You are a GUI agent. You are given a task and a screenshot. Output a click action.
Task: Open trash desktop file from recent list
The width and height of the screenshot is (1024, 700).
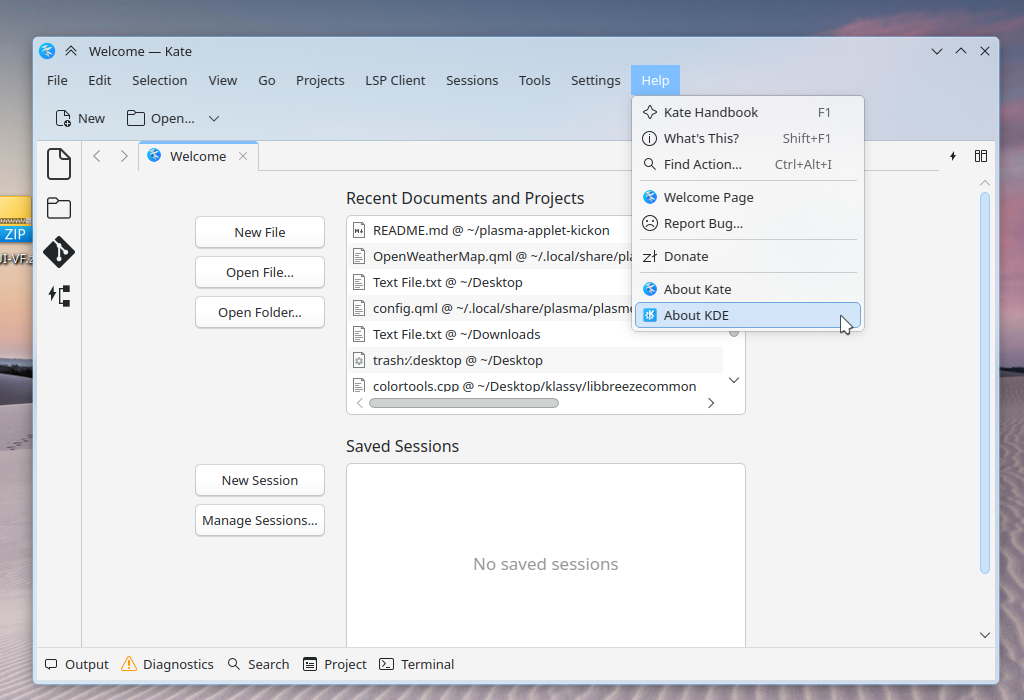tap(536, 360)
